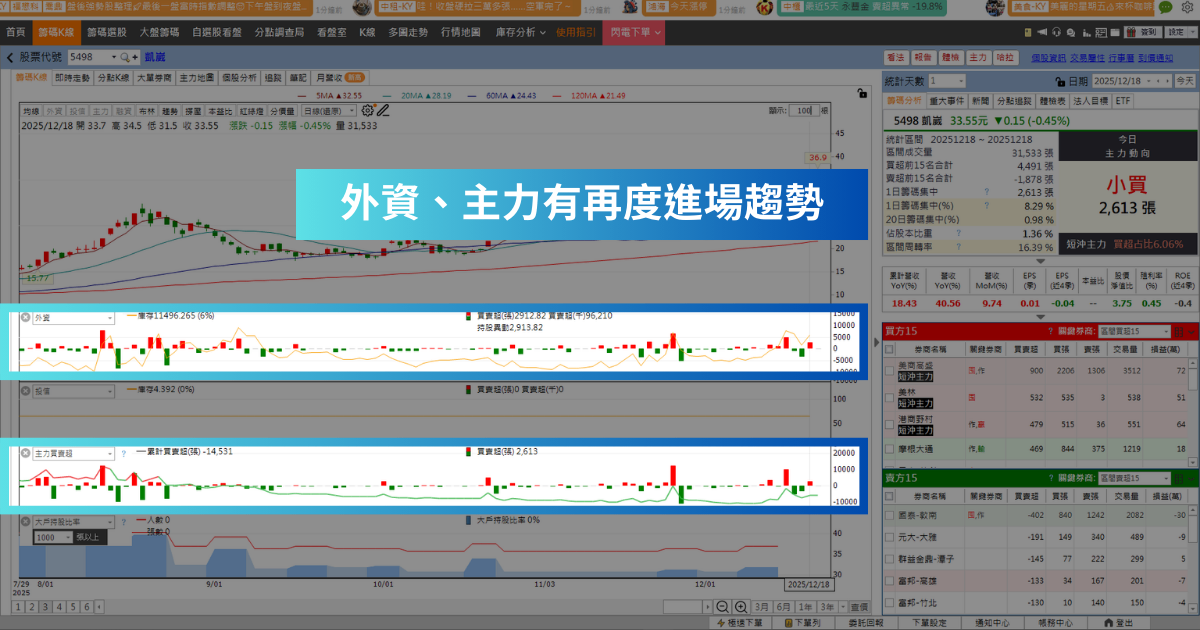Expand the 統計天數 dropdown
The image size is (1200, 630).
947,79
